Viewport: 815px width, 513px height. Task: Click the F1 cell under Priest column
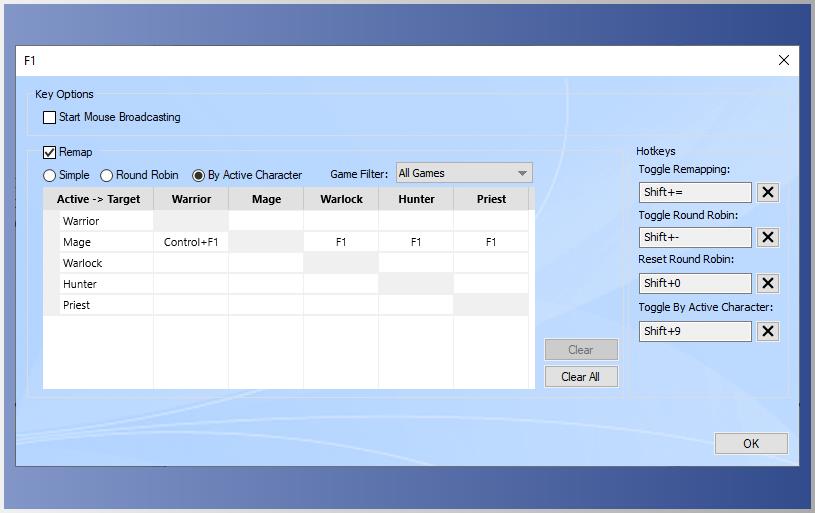click(491, 242)
